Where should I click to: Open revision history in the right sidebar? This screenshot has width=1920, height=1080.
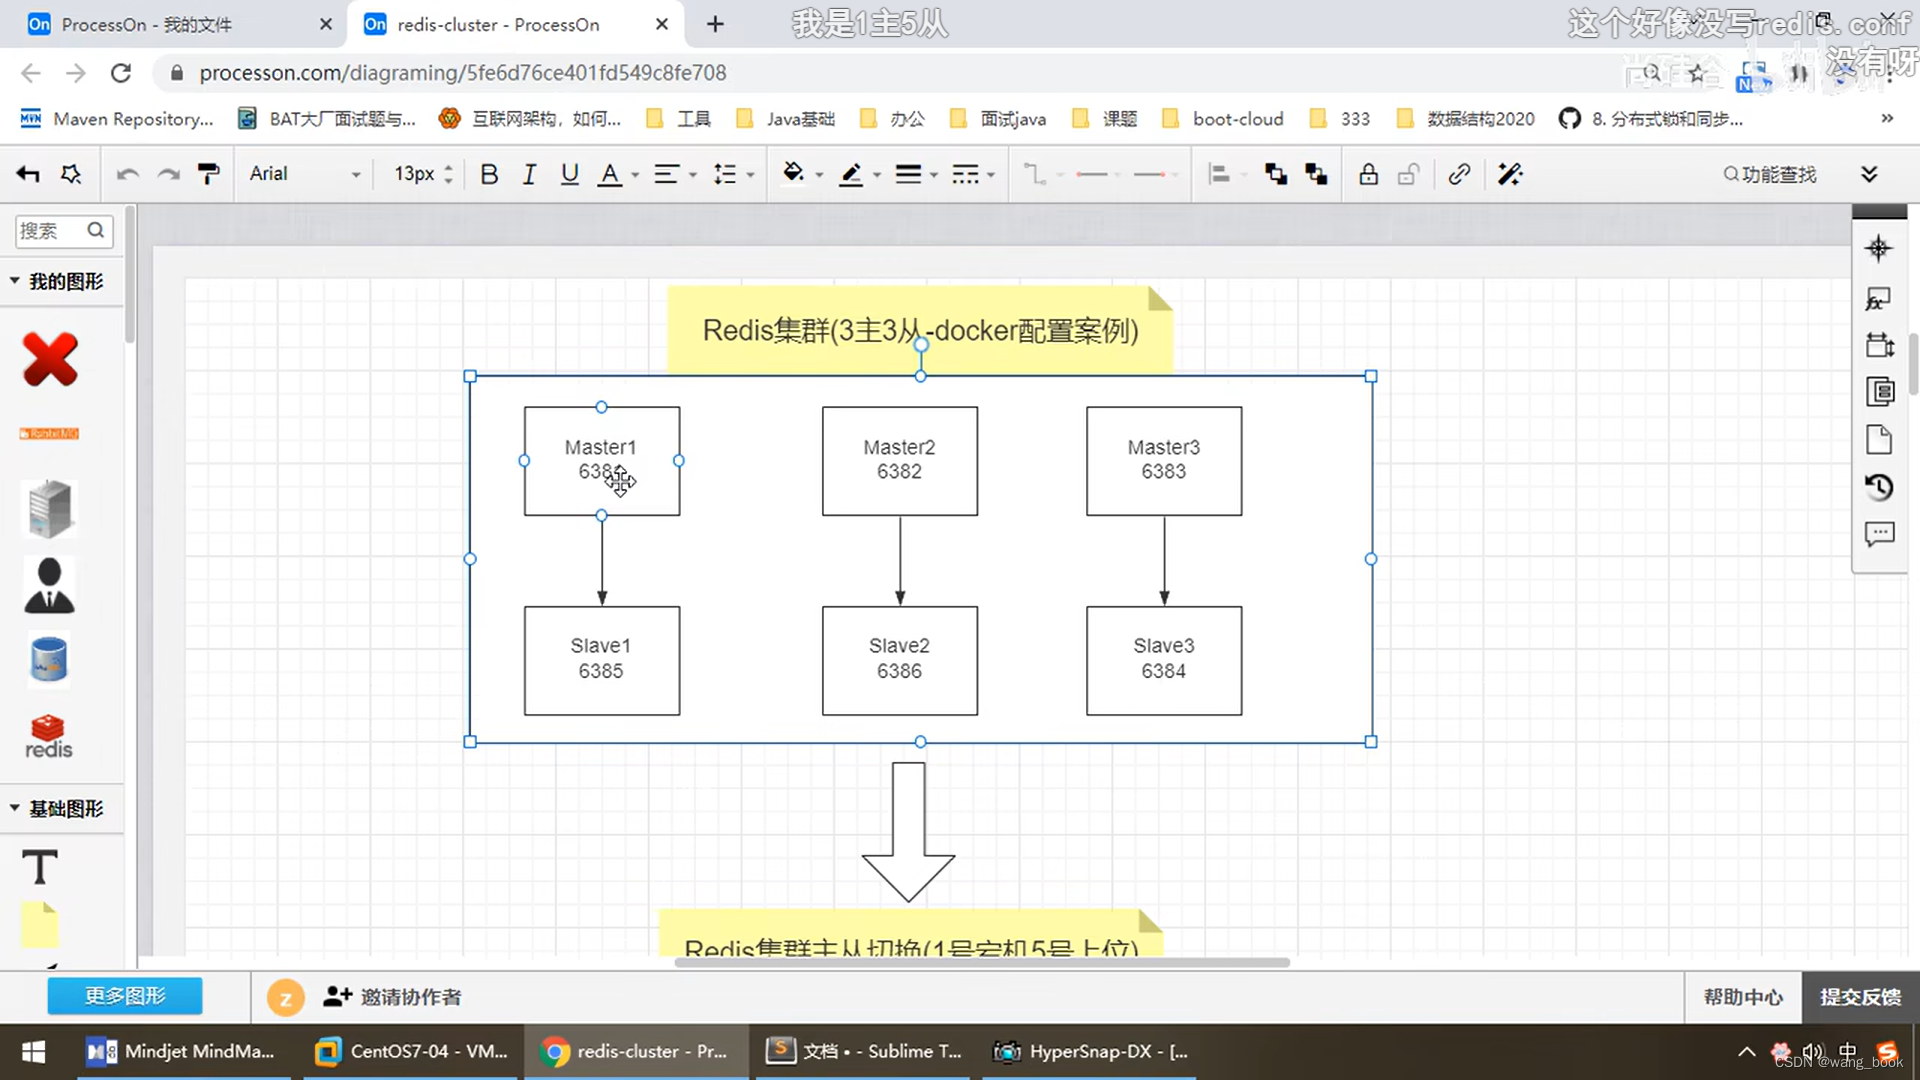pos(1879,488)
